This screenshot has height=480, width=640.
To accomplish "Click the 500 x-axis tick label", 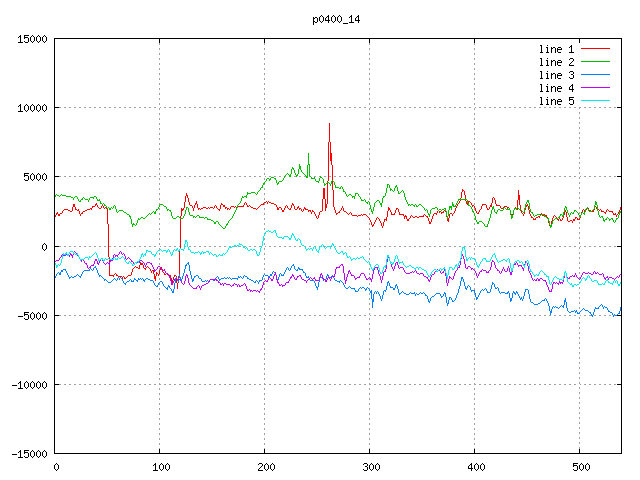I will click(x=579, y=467).
